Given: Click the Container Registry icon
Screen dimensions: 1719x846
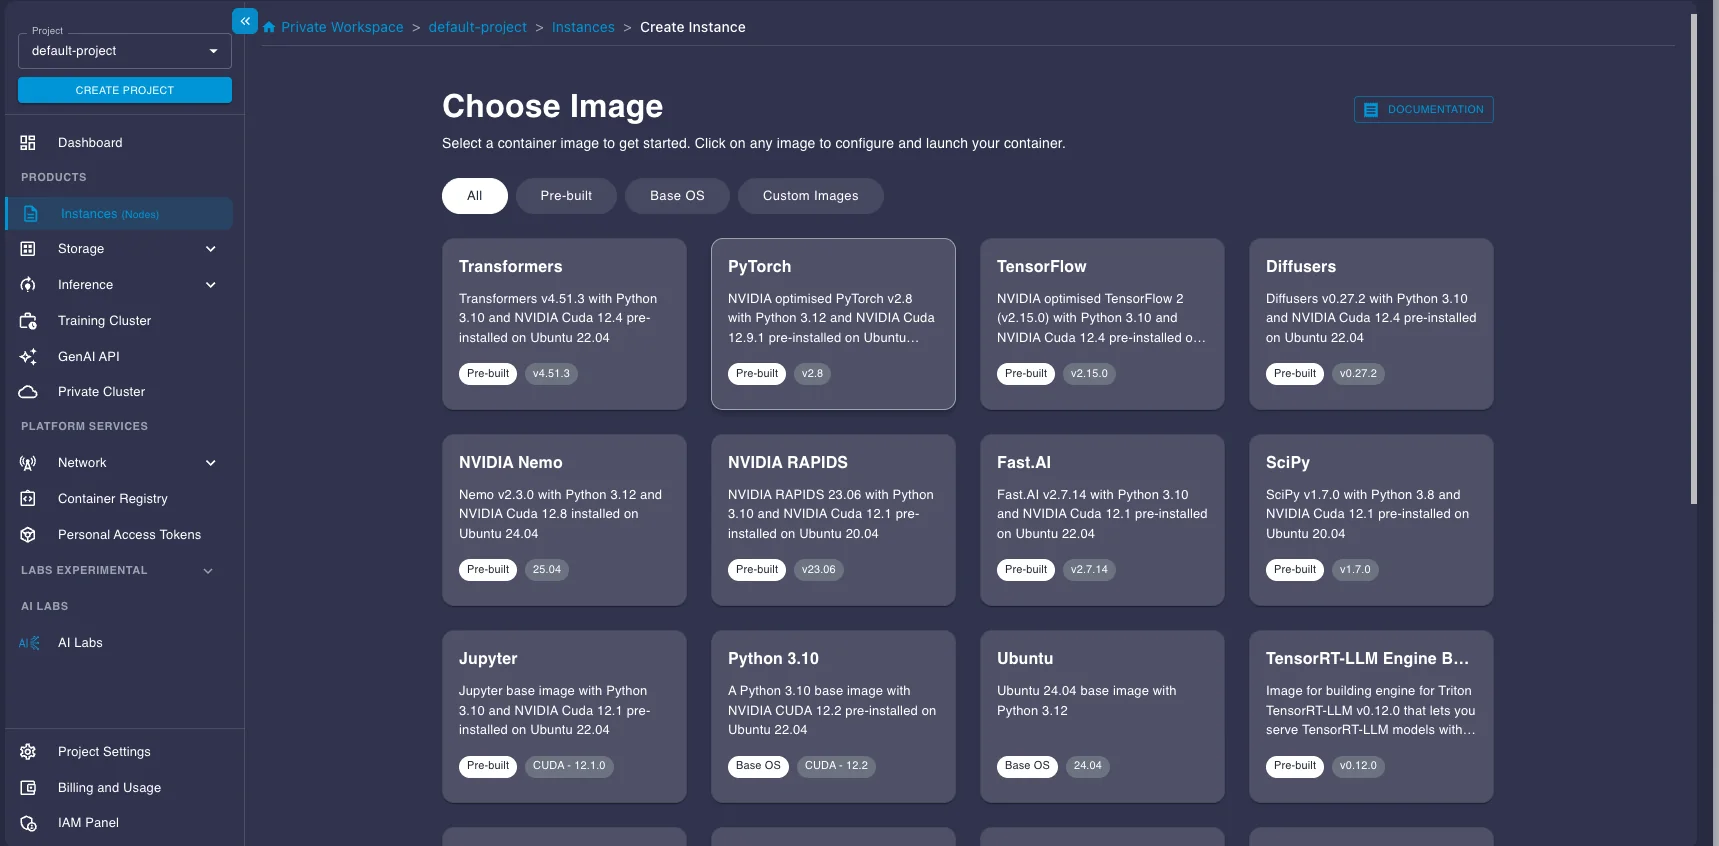Looking at the screenshot, I should [x=28, y=499].
